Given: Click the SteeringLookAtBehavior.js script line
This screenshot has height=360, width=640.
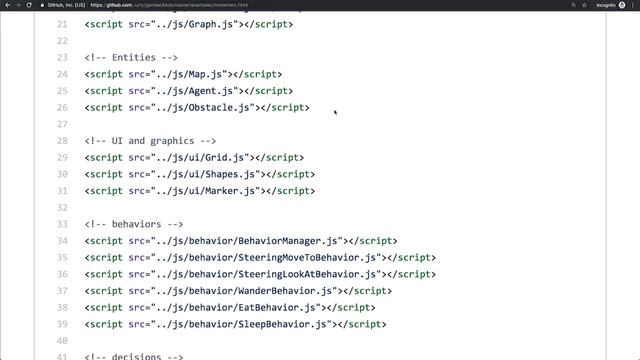Looking at the screenshot, I should pyautogui.click(x=260, y=274).
